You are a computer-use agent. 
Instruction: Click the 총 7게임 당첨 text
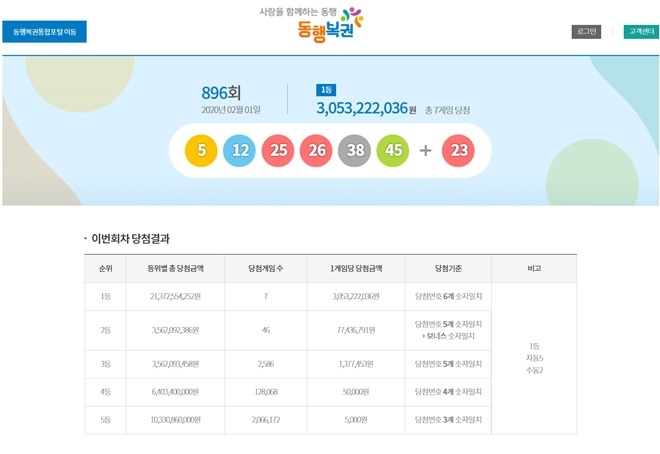[x=447, y=110]
